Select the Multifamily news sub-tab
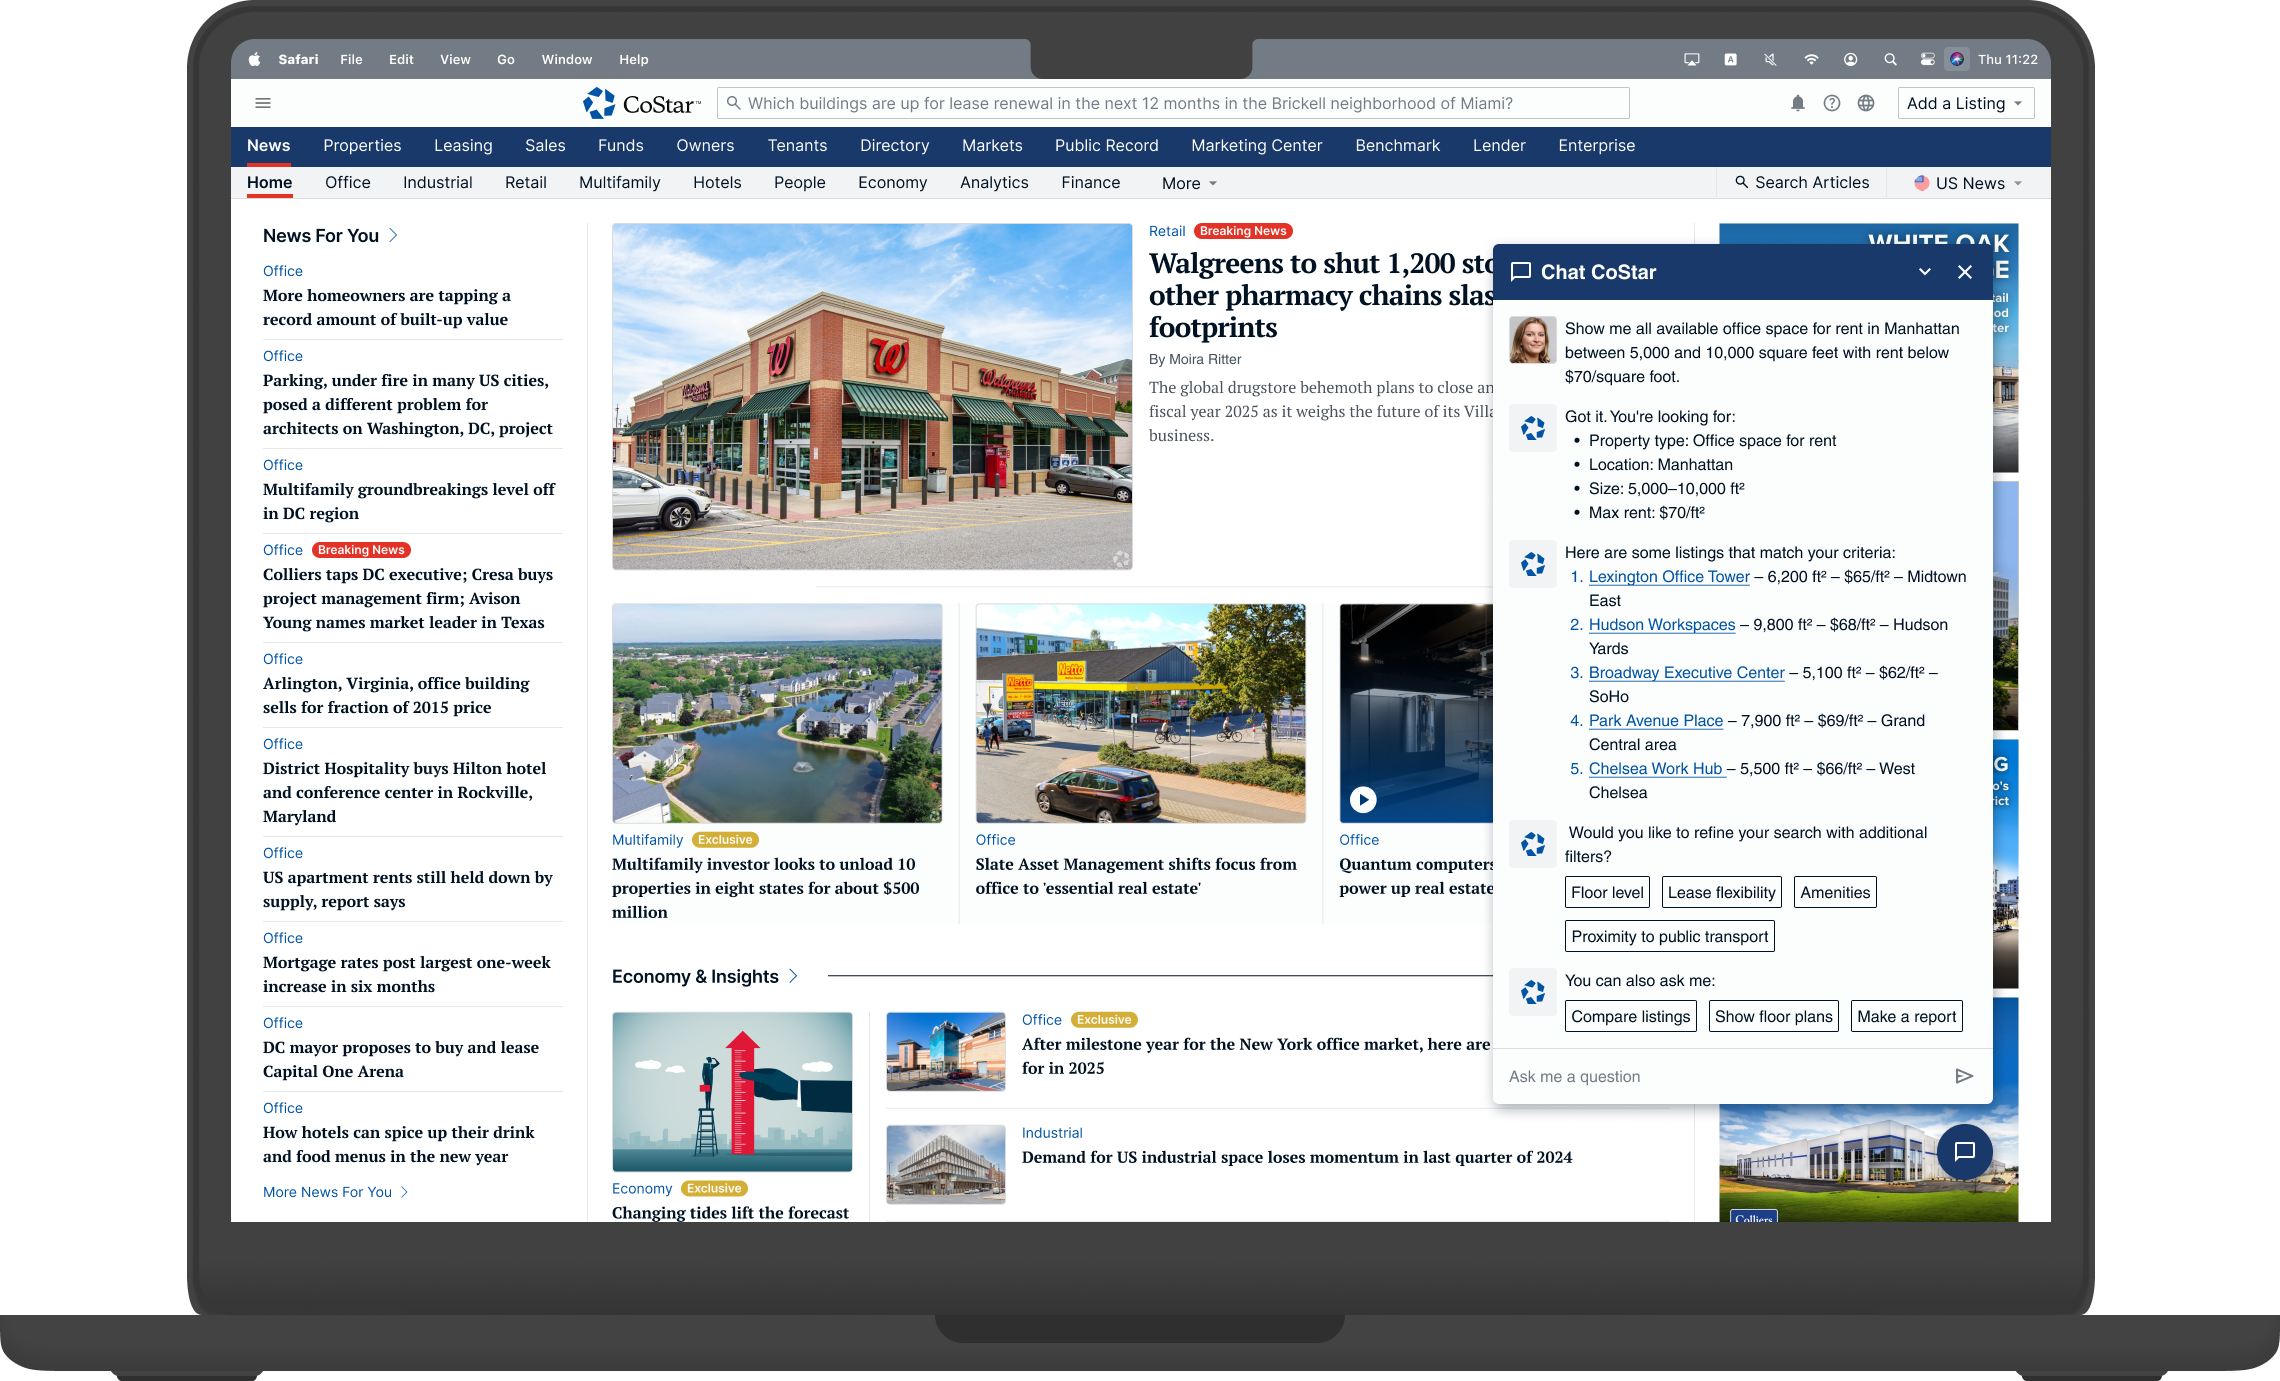This screenshot has height=1381, width=2280. pos(619,182)
